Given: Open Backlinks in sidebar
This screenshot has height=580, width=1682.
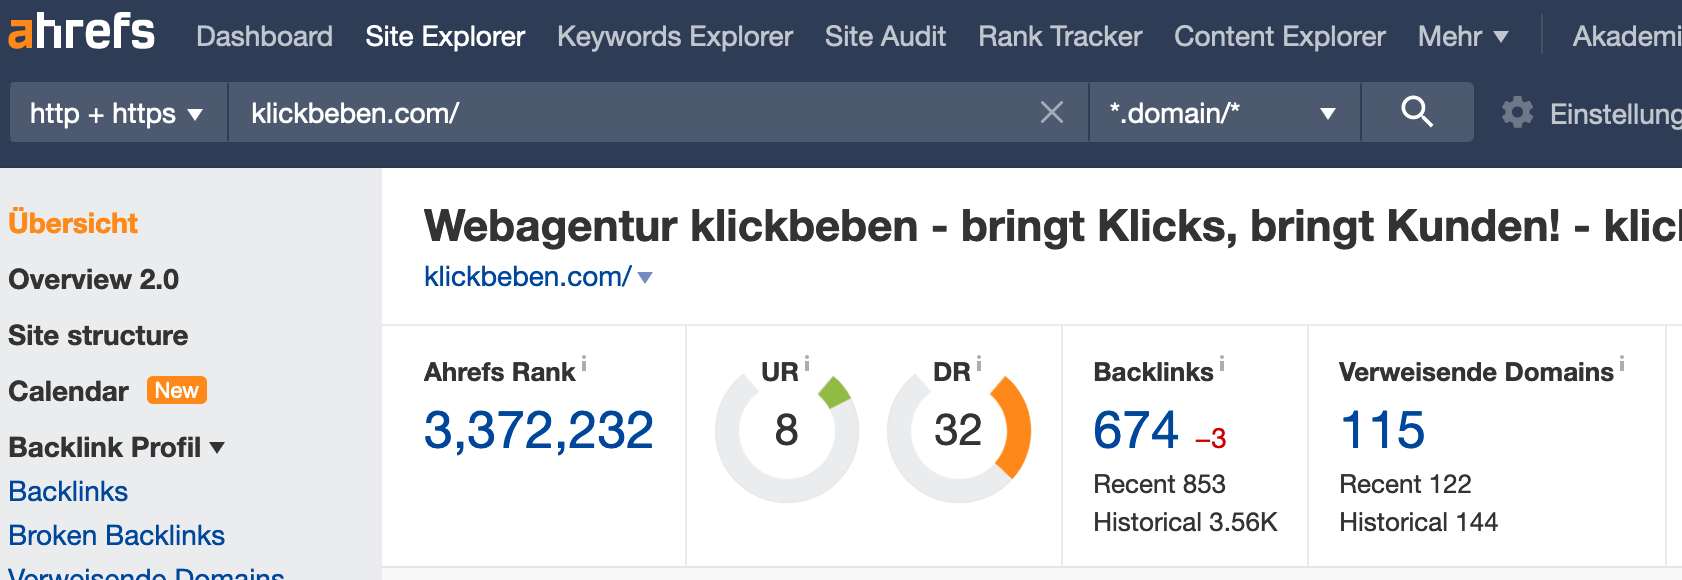Looking at the screenshot, I should (x=68, y=491).
